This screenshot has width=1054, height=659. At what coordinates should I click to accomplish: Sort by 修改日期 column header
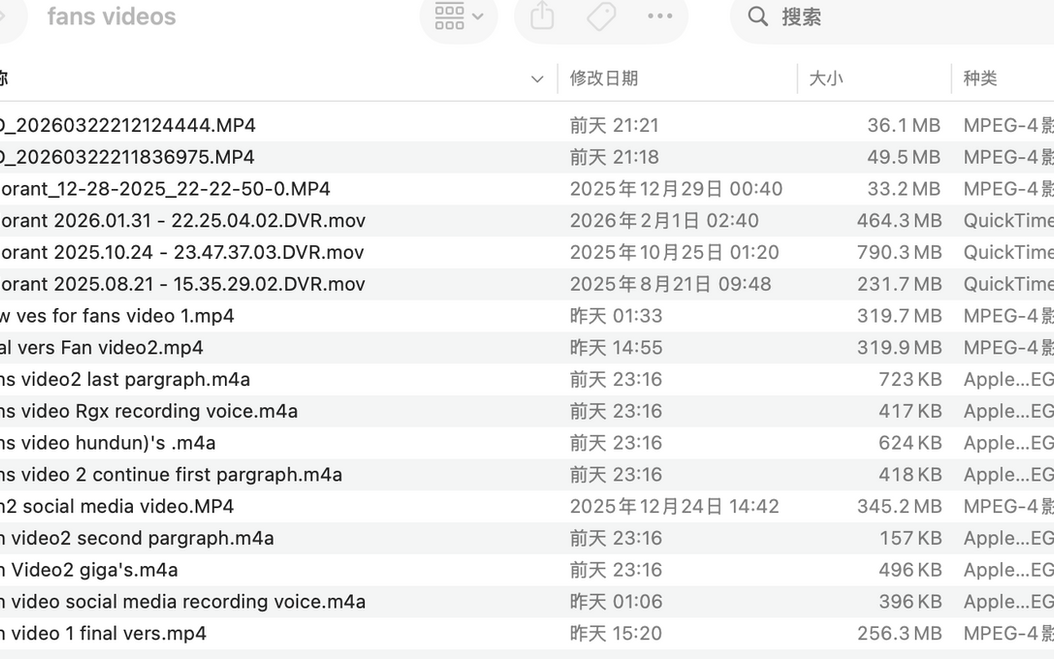(604, 78)
